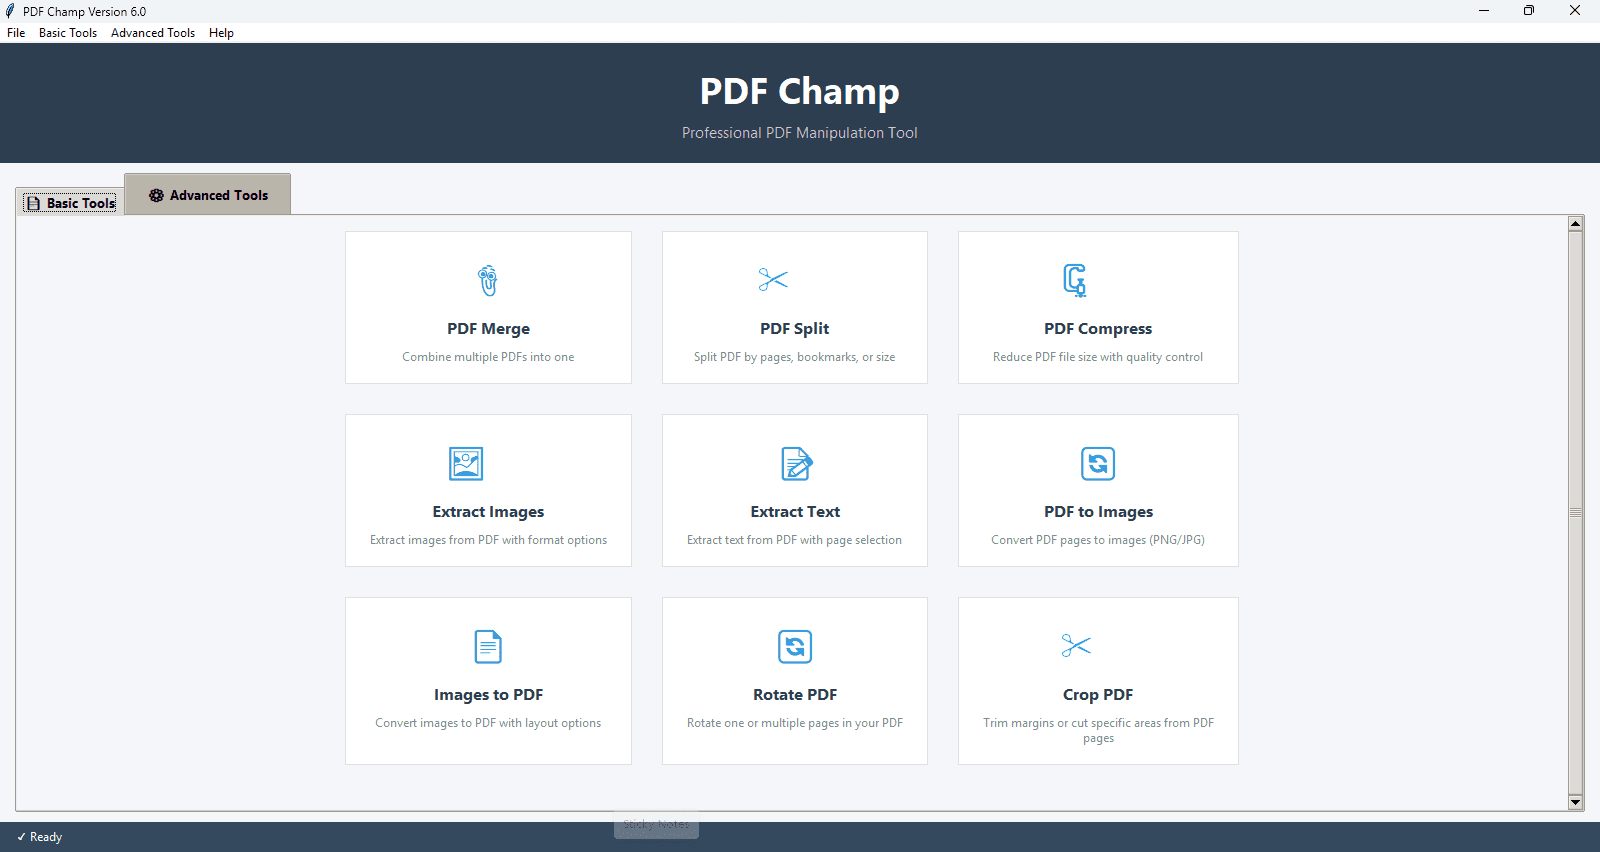Open the Rotate PDF card title
The image size is (1600, 852).
(795, 695)
